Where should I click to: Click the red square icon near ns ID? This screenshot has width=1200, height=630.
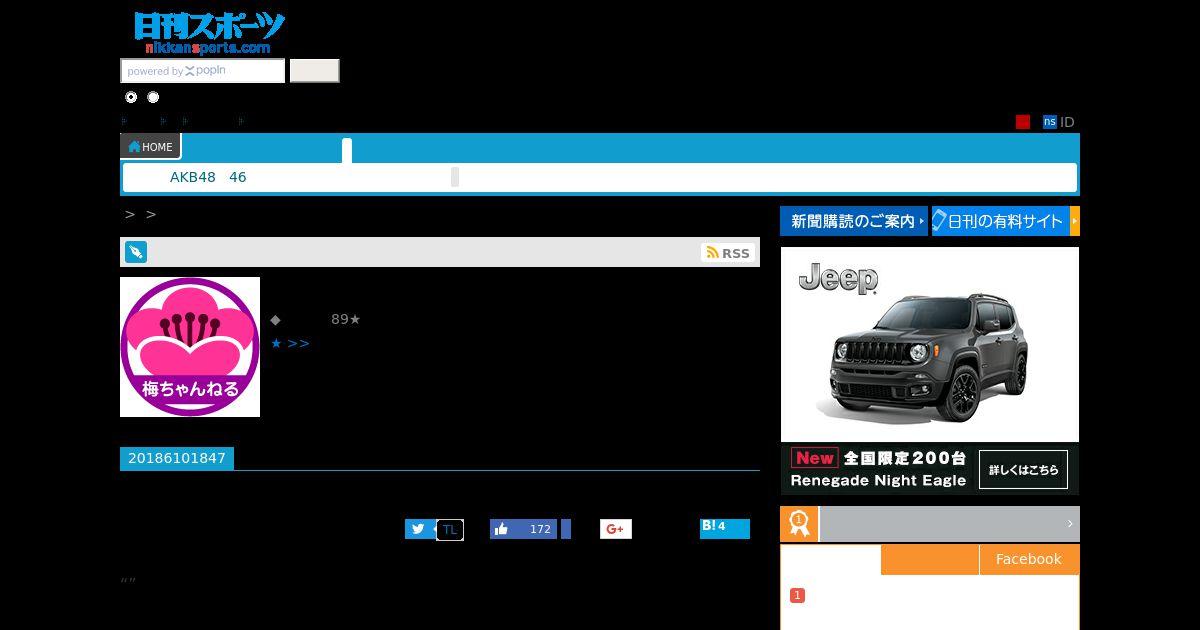1023,122
